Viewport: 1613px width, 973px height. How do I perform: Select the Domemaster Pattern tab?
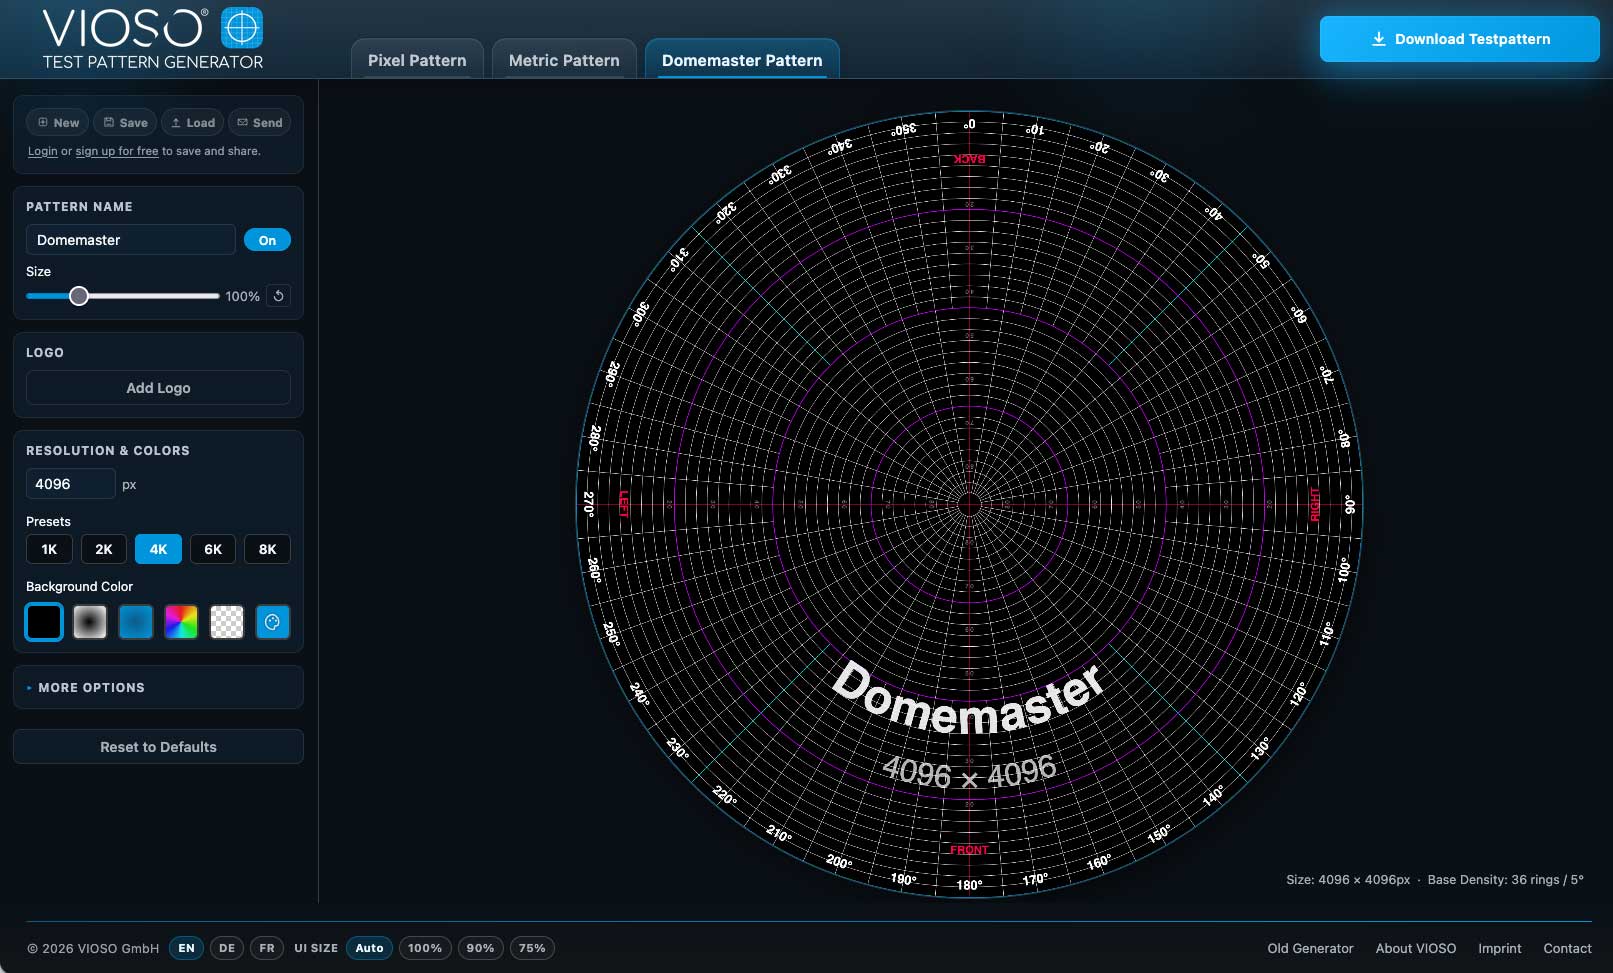pos(742,60)
